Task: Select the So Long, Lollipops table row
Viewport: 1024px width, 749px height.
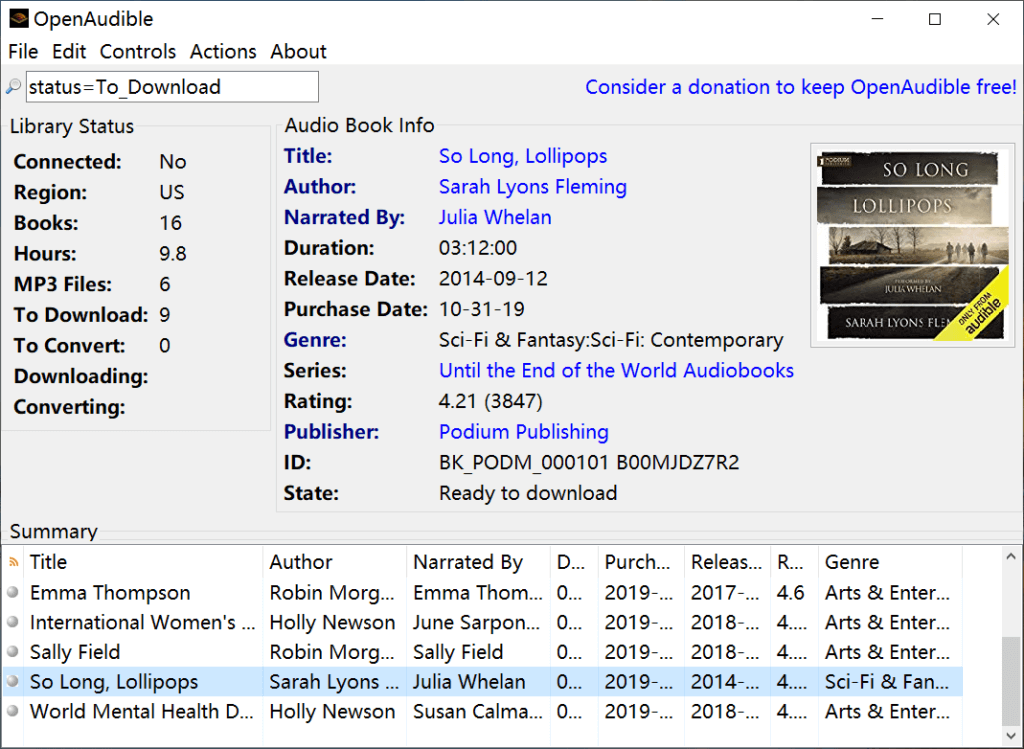Action: pyautogui.click(x=482, y=682)
